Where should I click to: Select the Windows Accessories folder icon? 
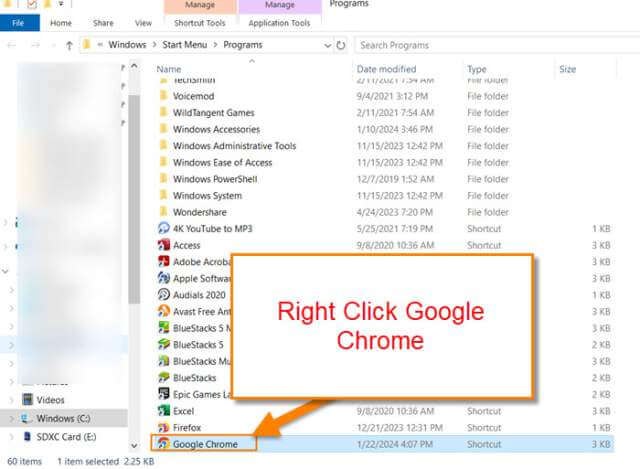(164, 129)
